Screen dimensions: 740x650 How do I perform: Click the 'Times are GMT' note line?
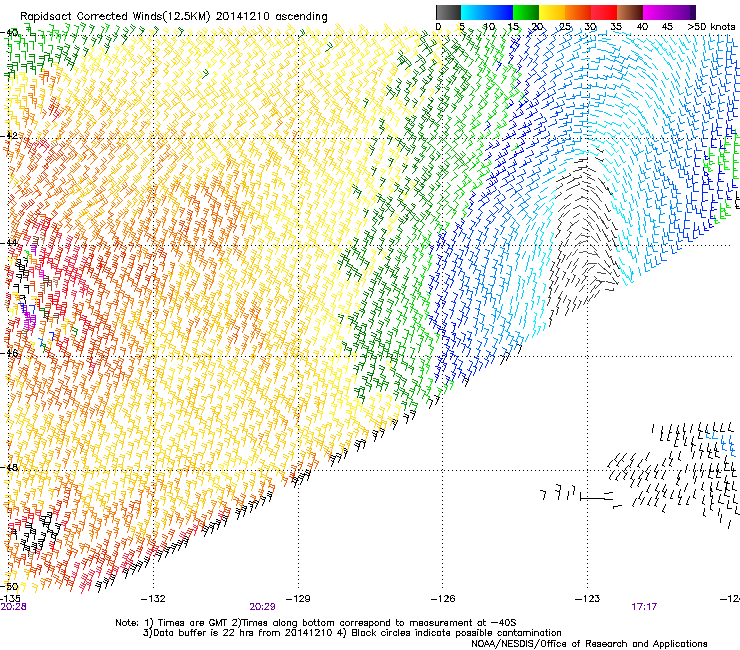tap(316, 623)
